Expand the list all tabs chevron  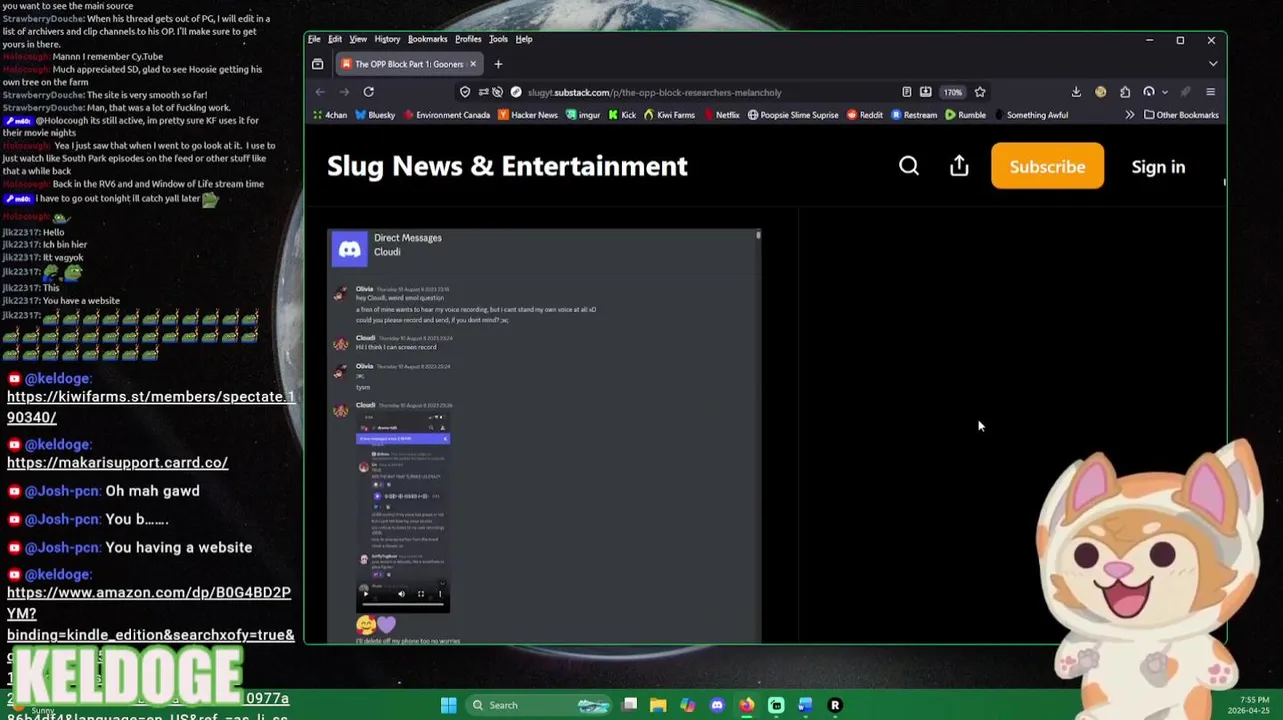(x=1213, y=64)
